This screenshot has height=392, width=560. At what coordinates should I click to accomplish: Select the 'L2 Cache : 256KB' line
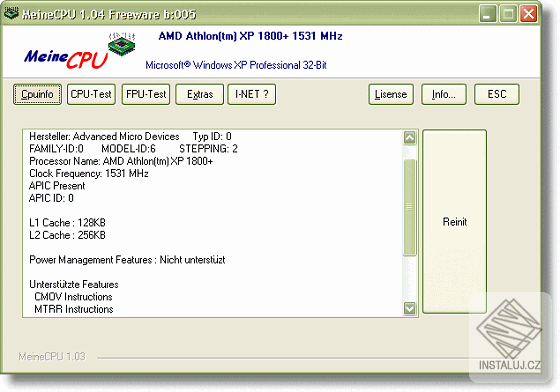(x=67, y=235)
